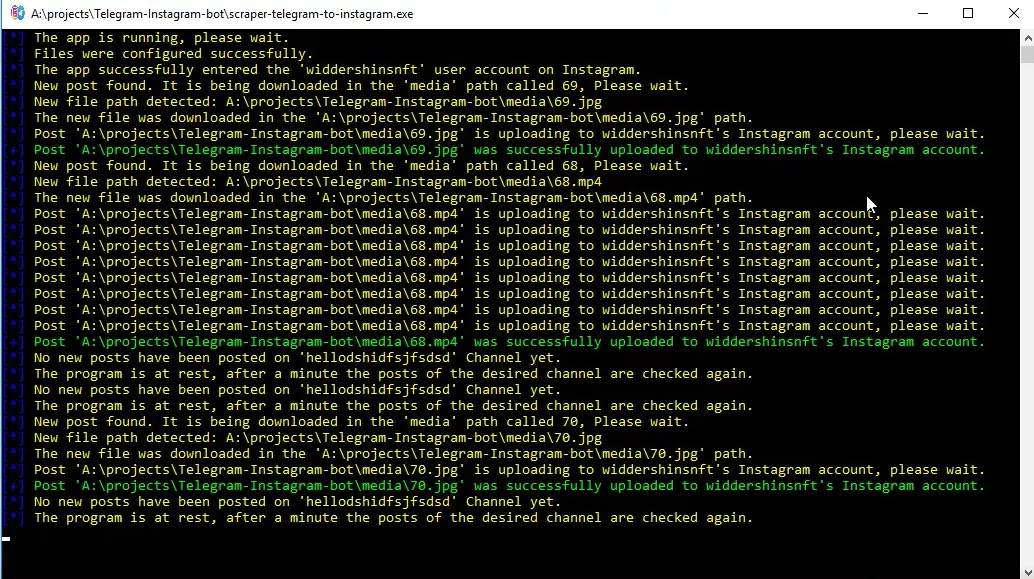Click 'New post found' line called 68
Viewport: 1034px width, 579px height.
point(361,166)
